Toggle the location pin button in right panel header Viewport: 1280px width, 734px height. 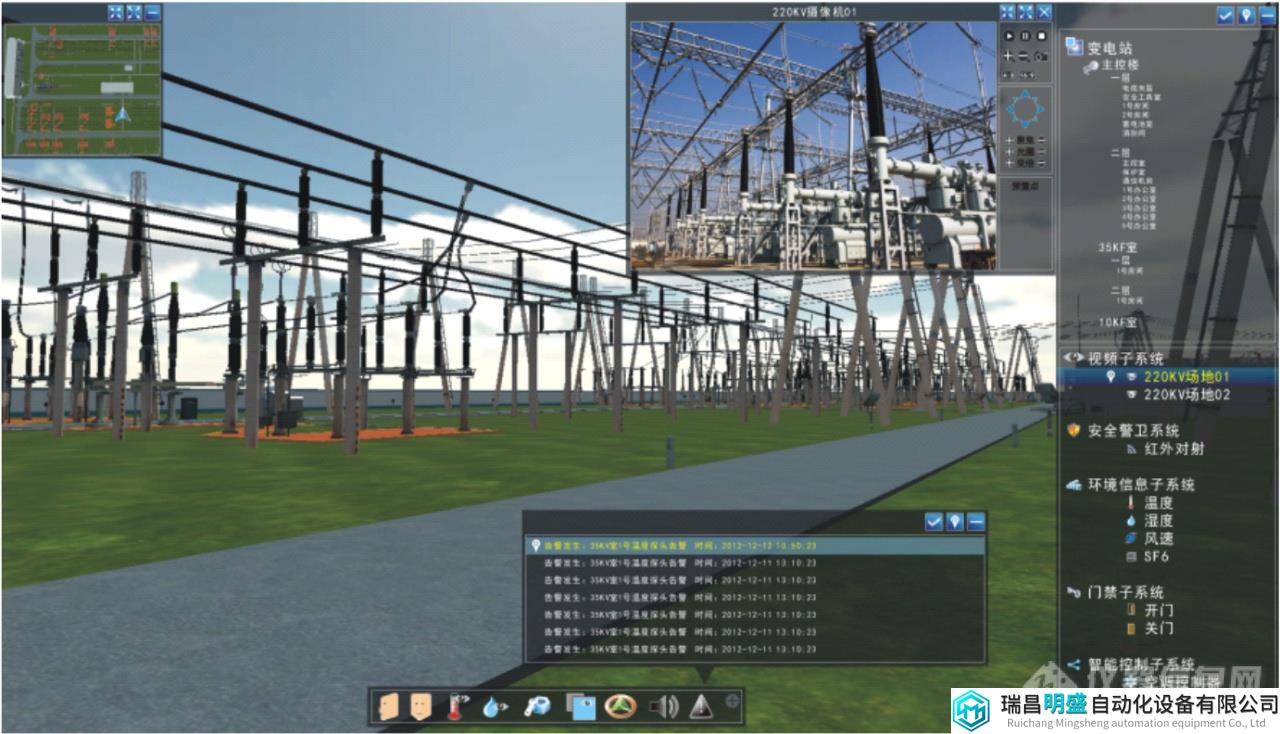coord(1246,15)
